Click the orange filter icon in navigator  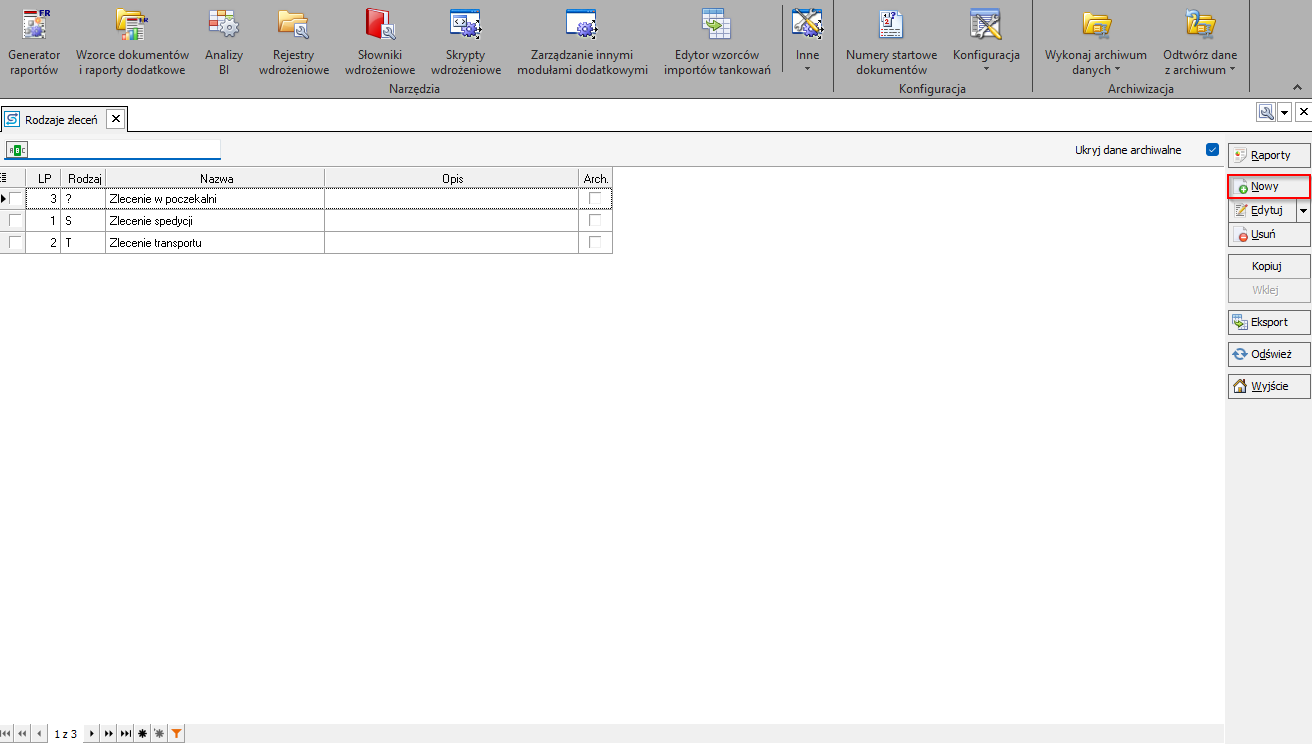[x=176, y=734]
